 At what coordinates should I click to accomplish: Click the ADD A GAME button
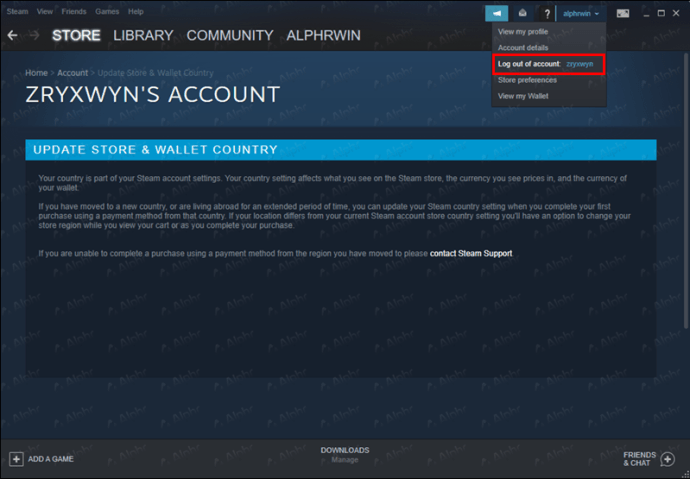coord(41,459)
